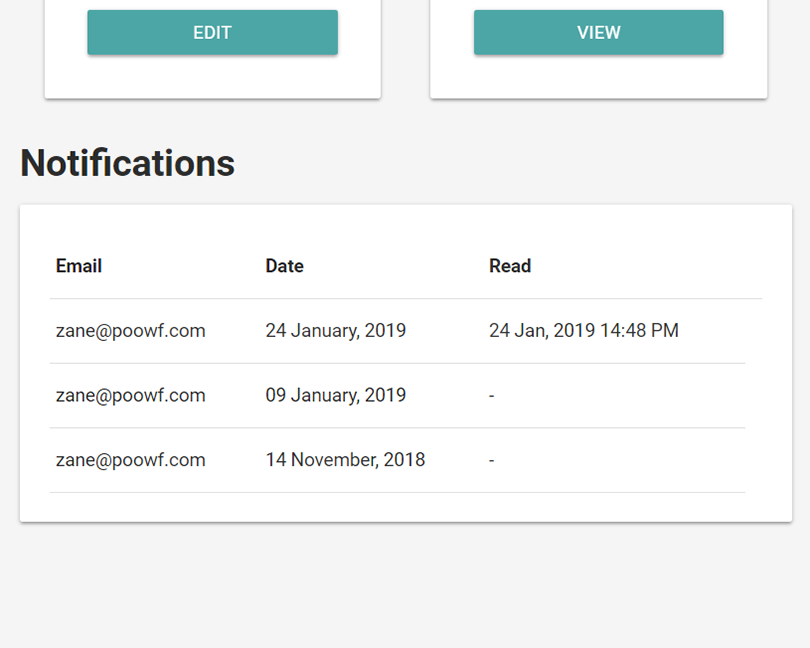Click the 09 January, 2019 date cell
The image size is (810, 648).
pos(336,396)
